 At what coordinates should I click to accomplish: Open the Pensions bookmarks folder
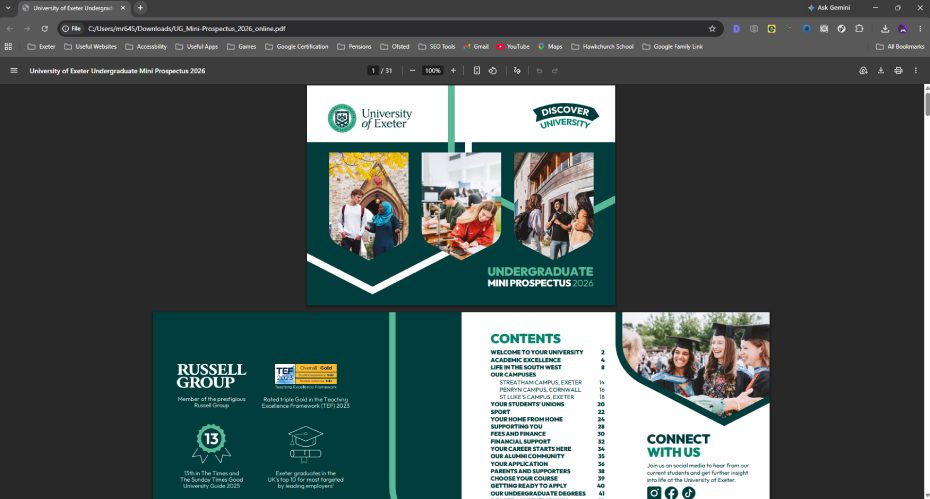pos(354,46)
